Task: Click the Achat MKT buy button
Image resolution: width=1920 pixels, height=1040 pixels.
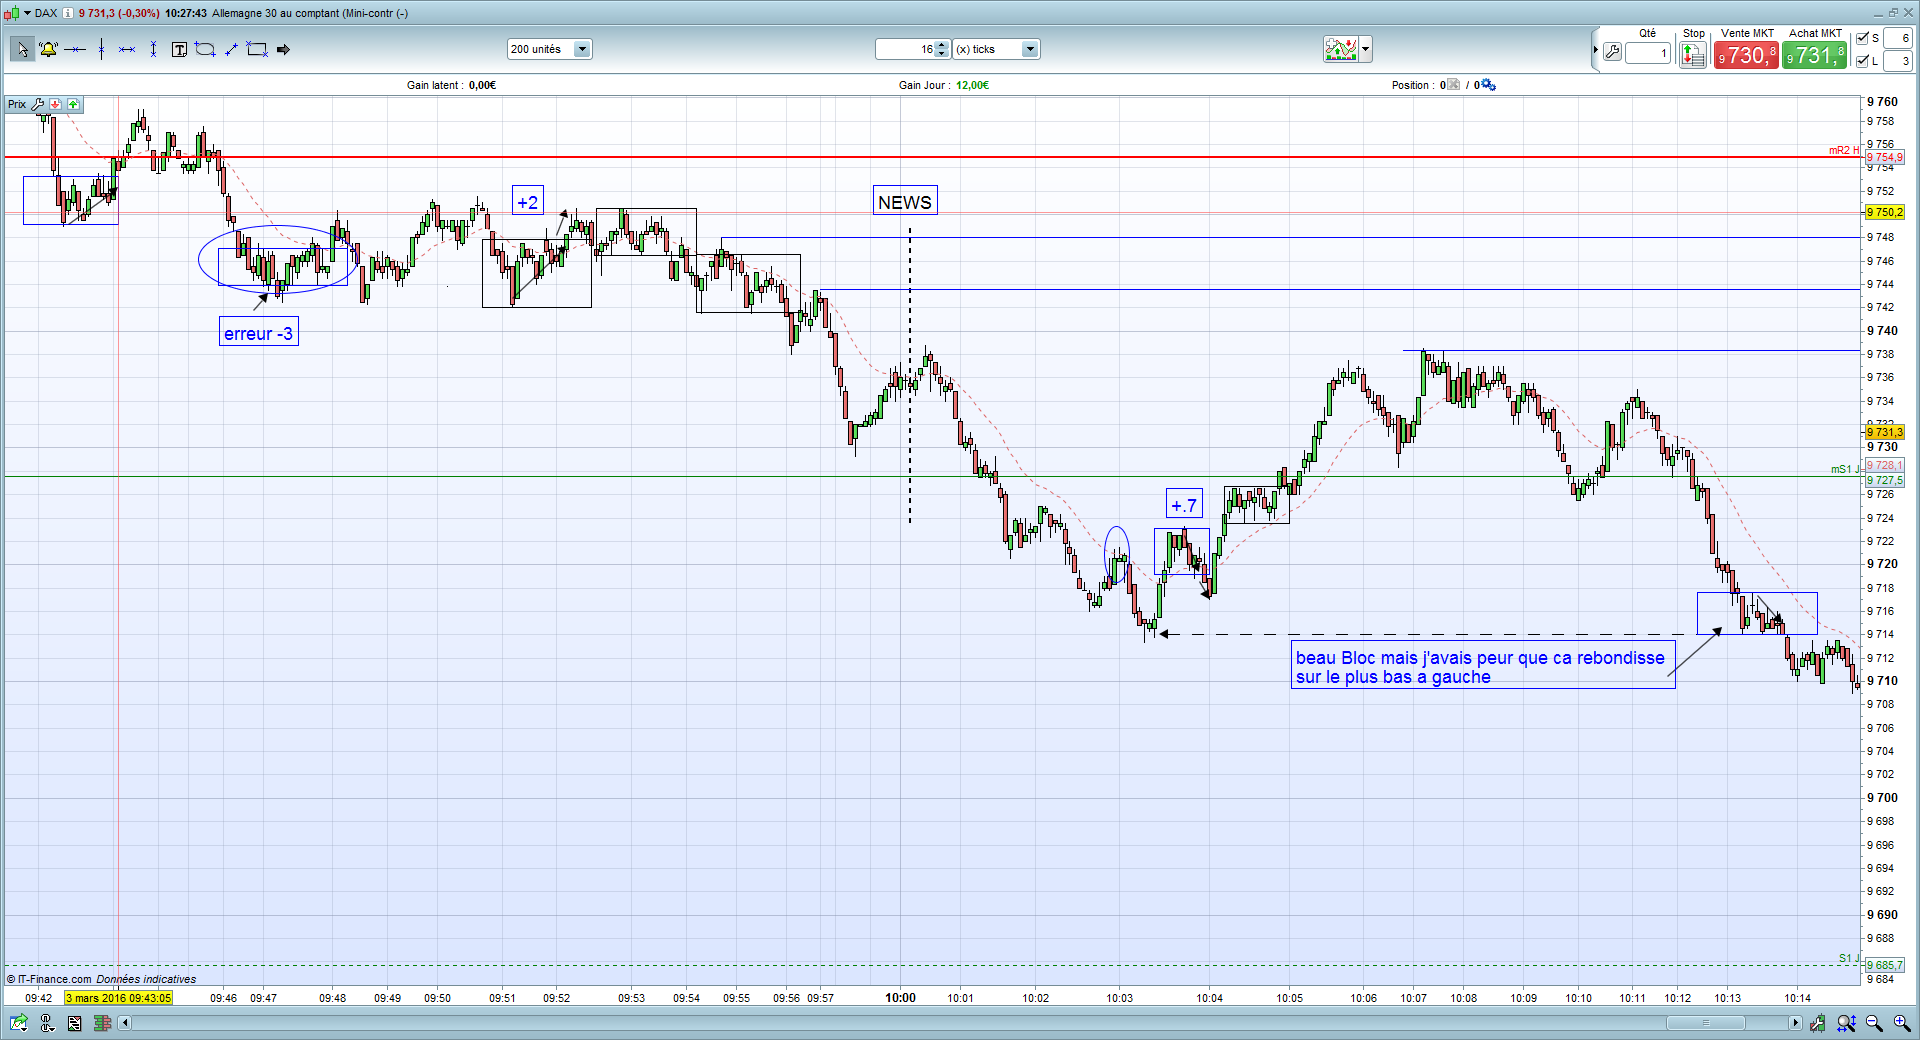Action: point(1814,55)
